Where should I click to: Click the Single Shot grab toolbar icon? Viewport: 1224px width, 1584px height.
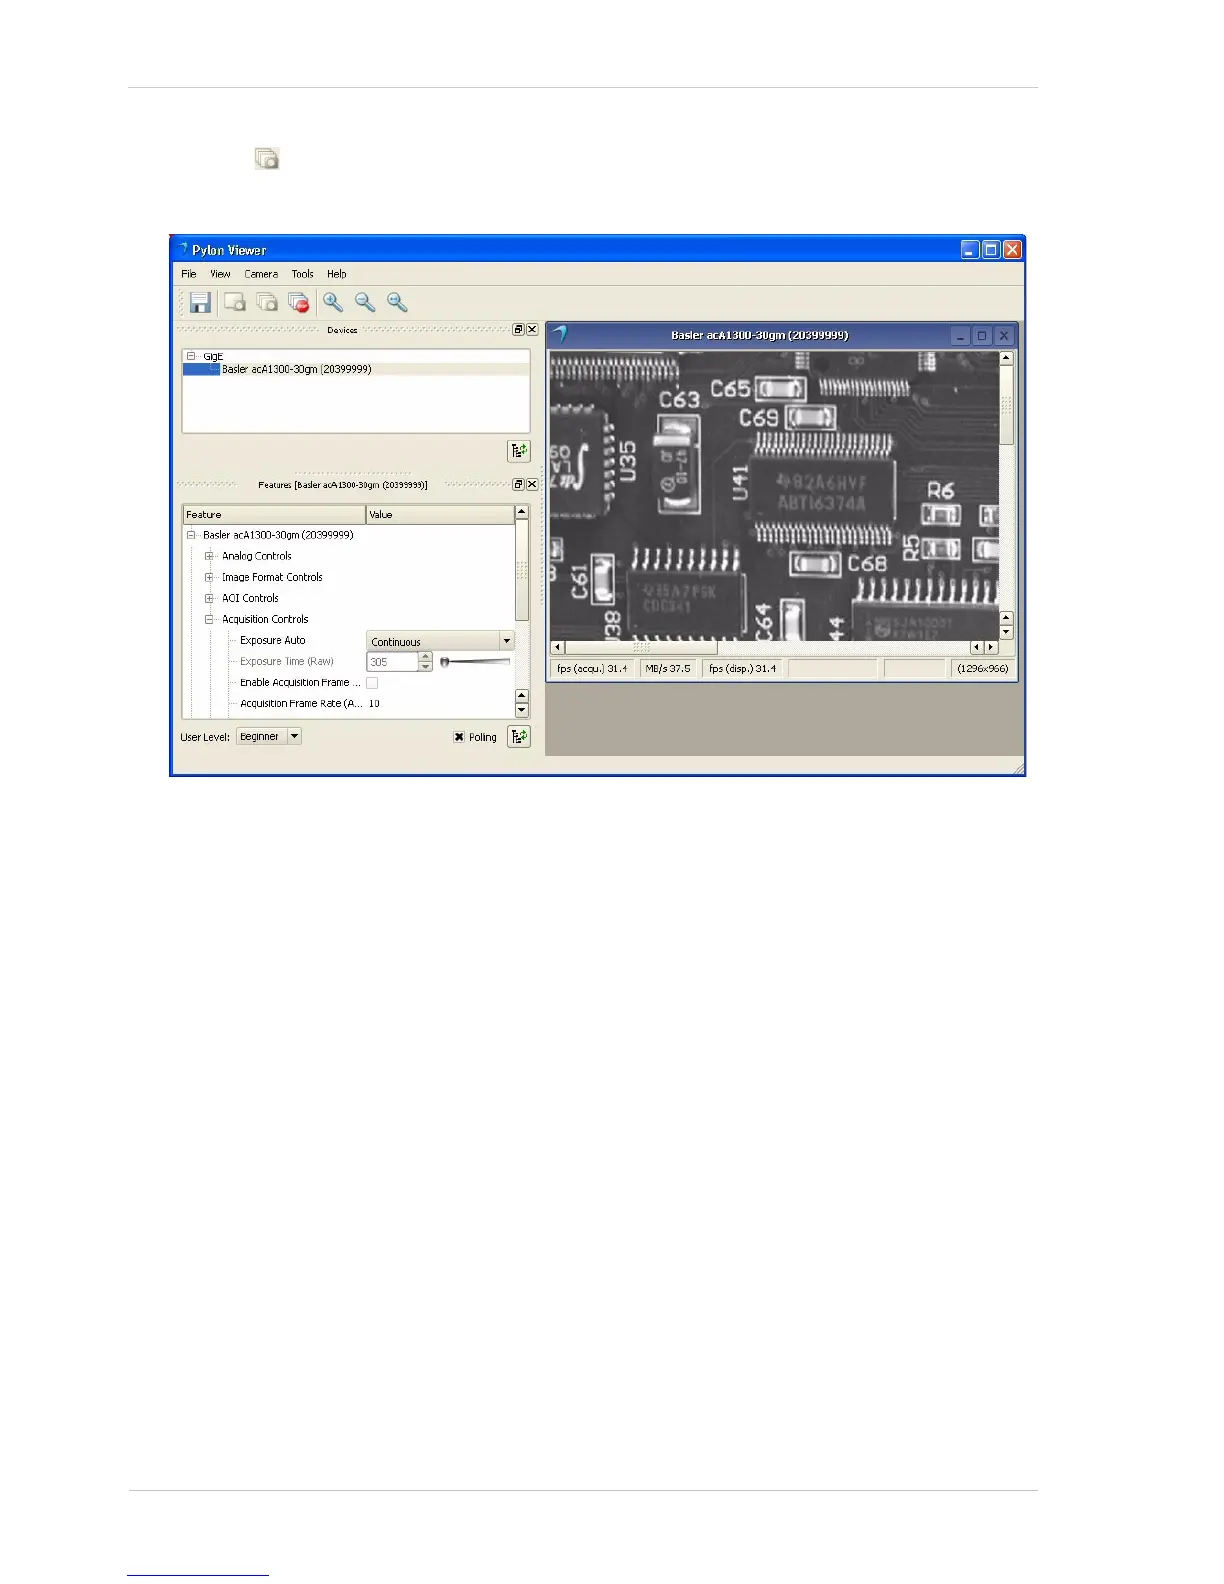pos(235,302)
